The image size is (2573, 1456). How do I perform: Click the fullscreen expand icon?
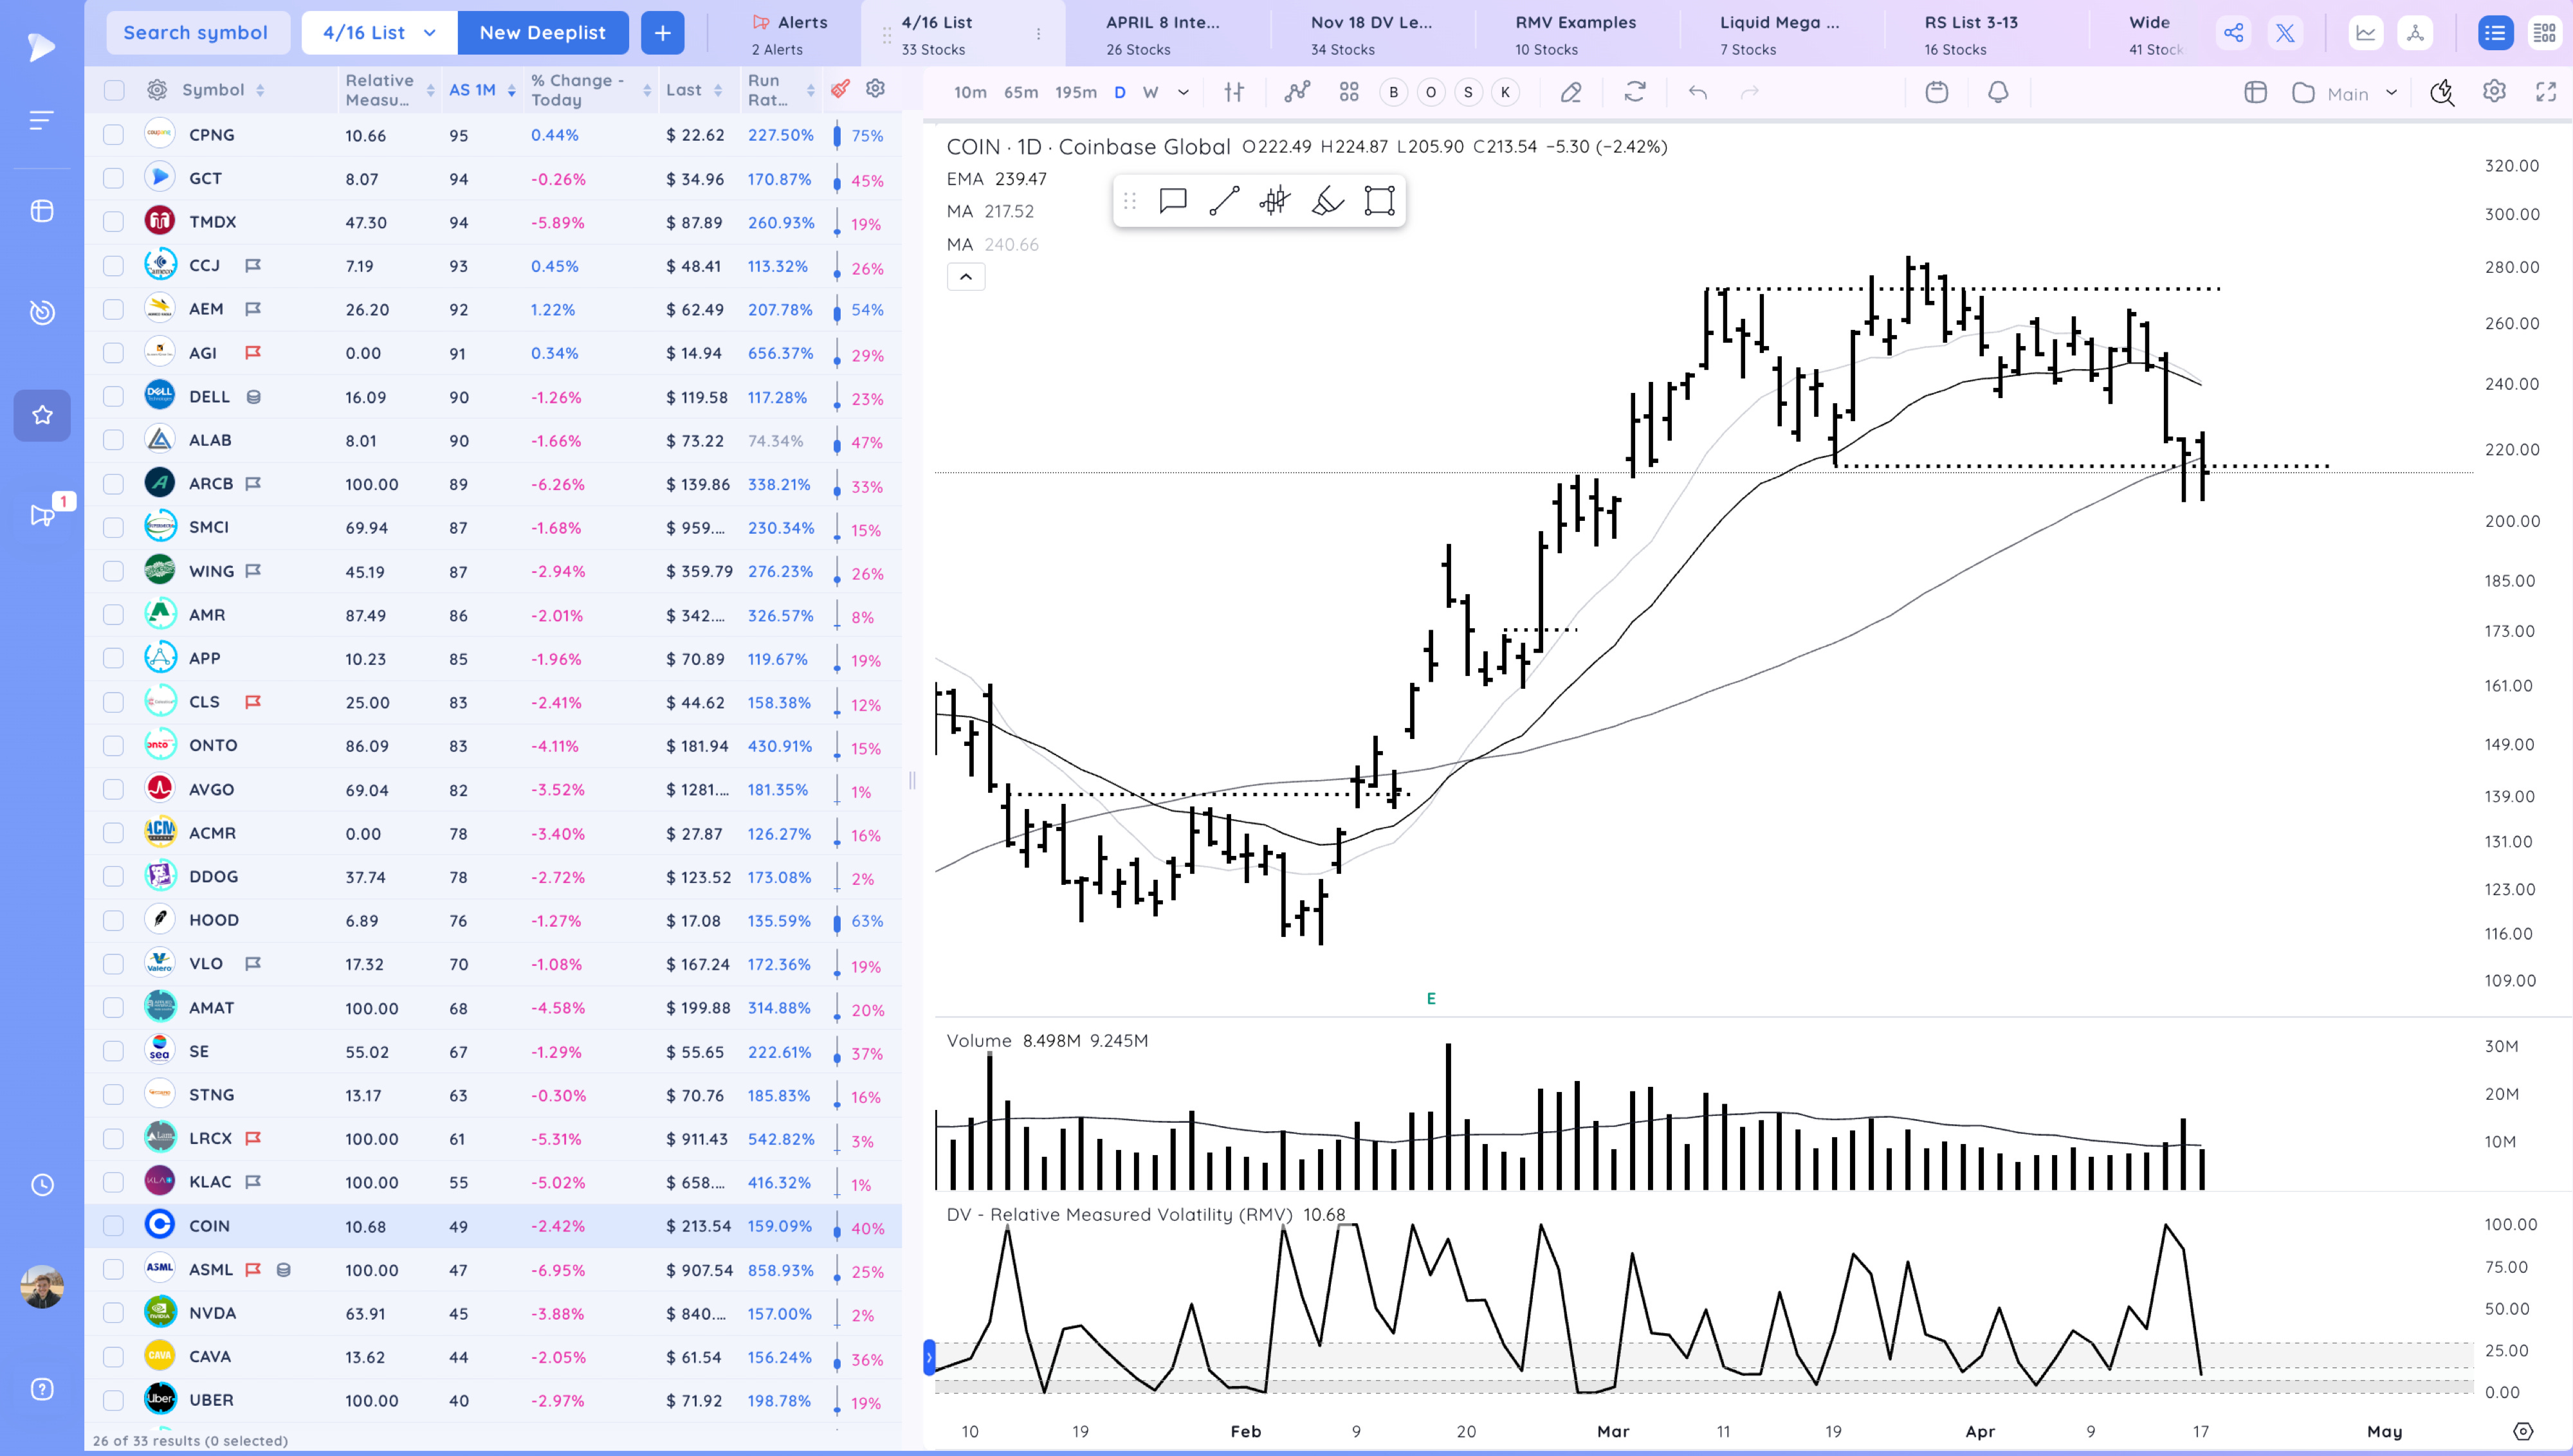[2546, 92]
